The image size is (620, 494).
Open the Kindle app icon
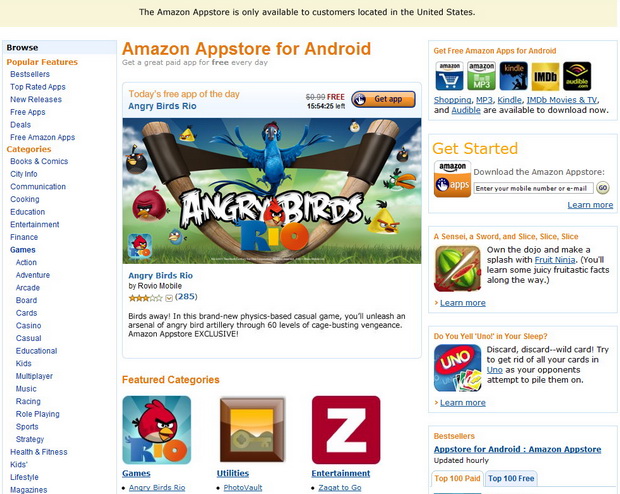(x=513, y=76)
